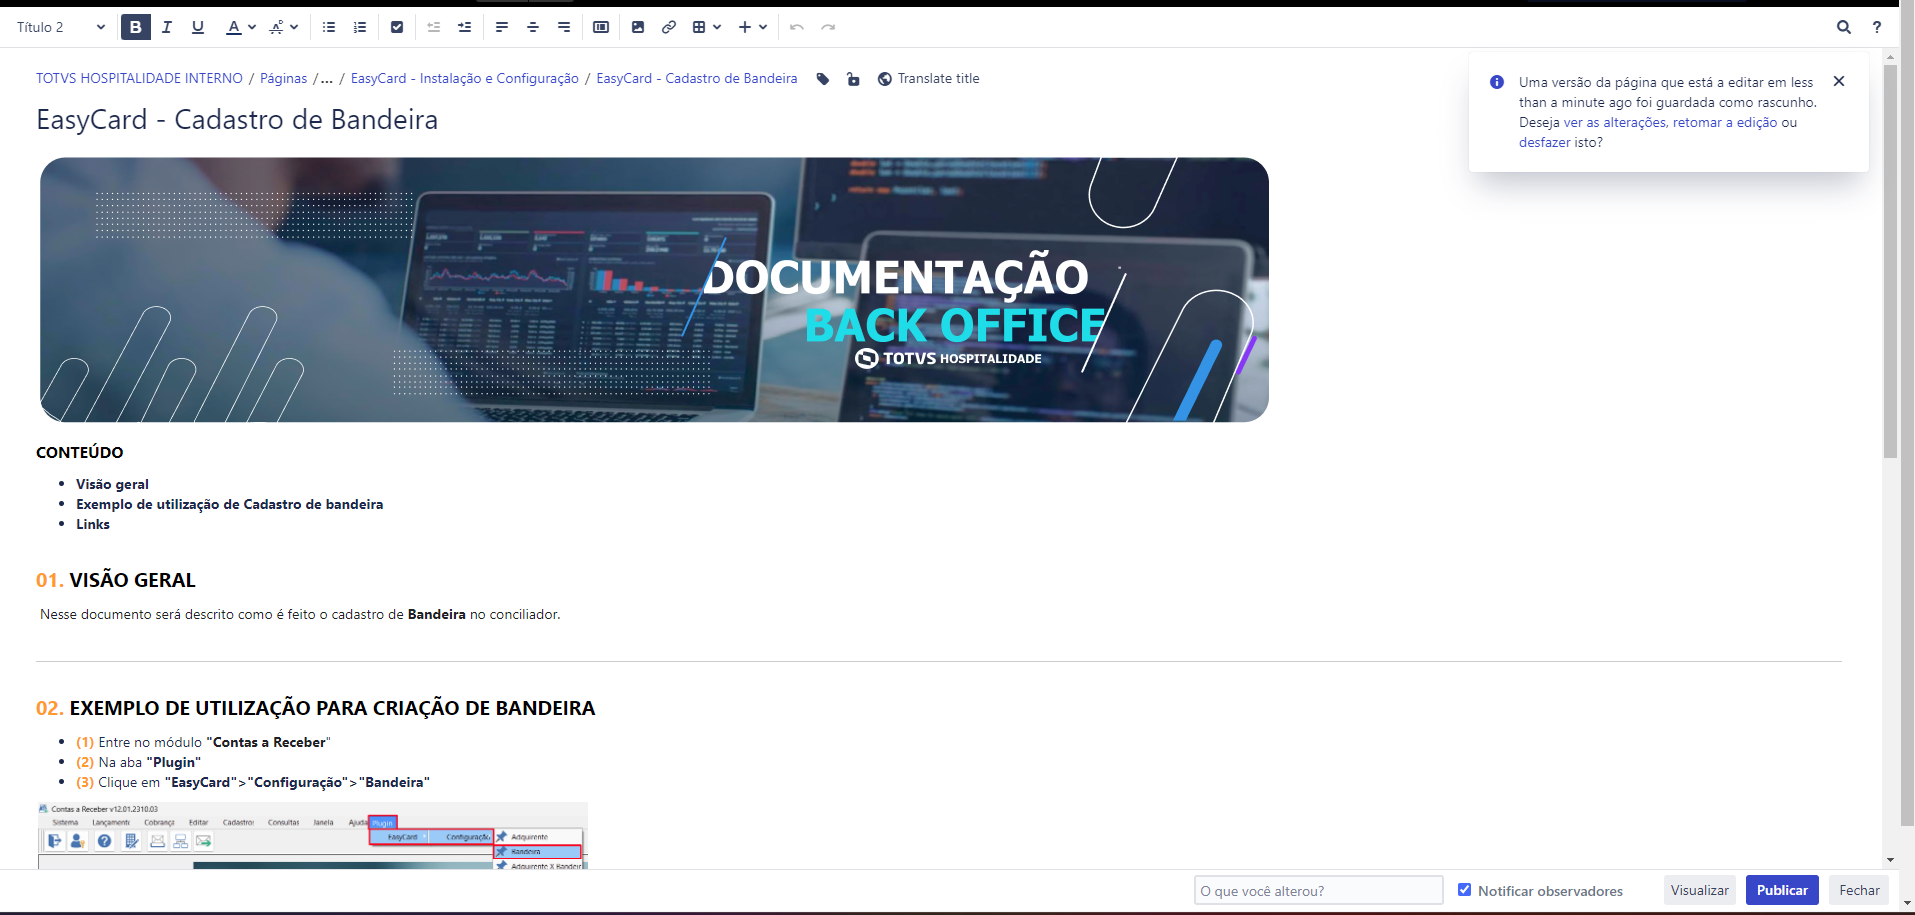Click 'retomar a edição' link
The height and width of the screenshot is (915, 1915).
pyautogui.click(x=1725, y=122)
